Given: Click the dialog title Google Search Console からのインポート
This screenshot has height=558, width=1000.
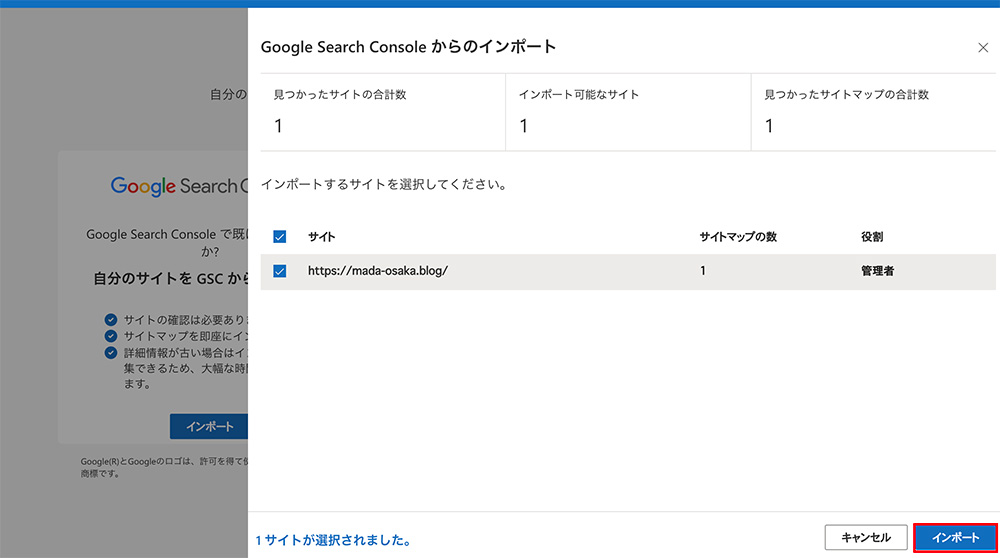Looking at the screenshot, I should 408,47.
